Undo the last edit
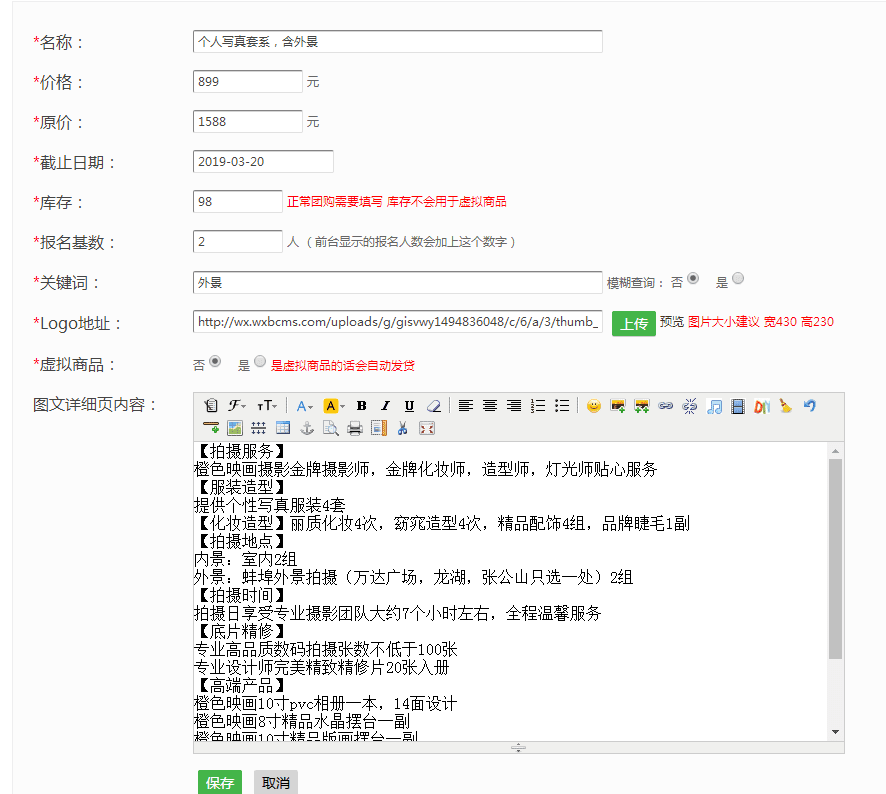This screenshot has width=886, height=794. coord(810,406)
